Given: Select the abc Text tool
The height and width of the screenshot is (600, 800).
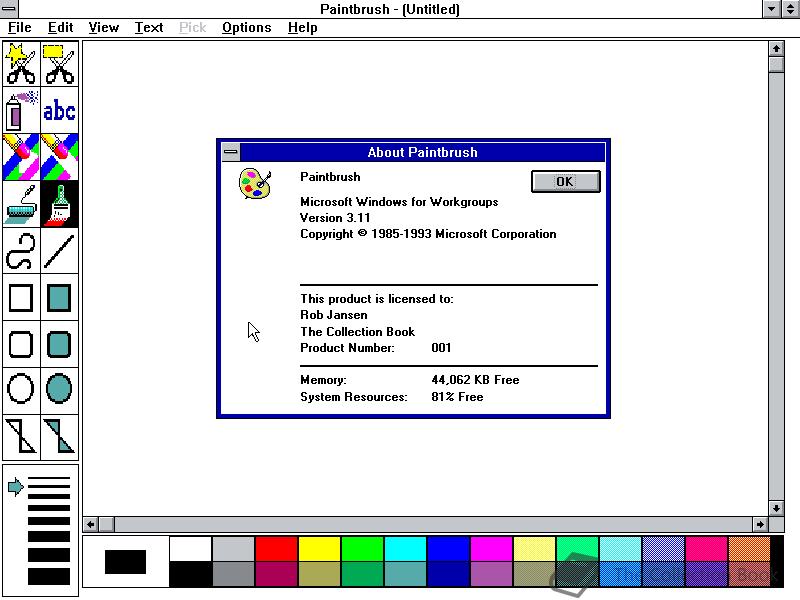Looking at the screenshot, I should pyautogui.click(x=59, y=111).
